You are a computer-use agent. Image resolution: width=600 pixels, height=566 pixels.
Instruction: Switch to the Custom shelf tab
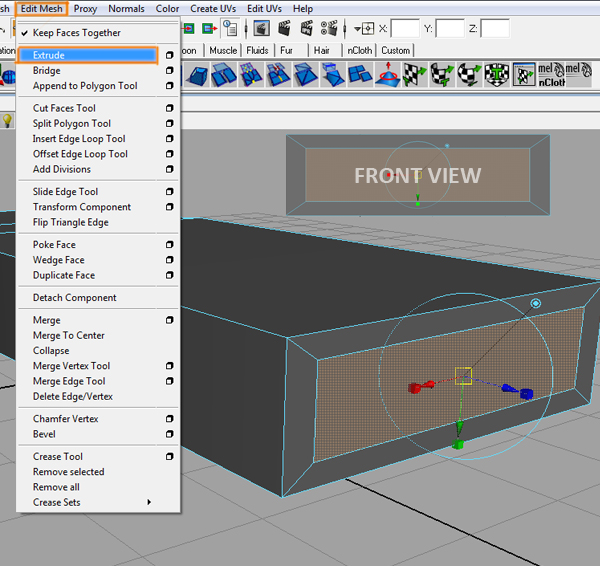coord(396,51)
